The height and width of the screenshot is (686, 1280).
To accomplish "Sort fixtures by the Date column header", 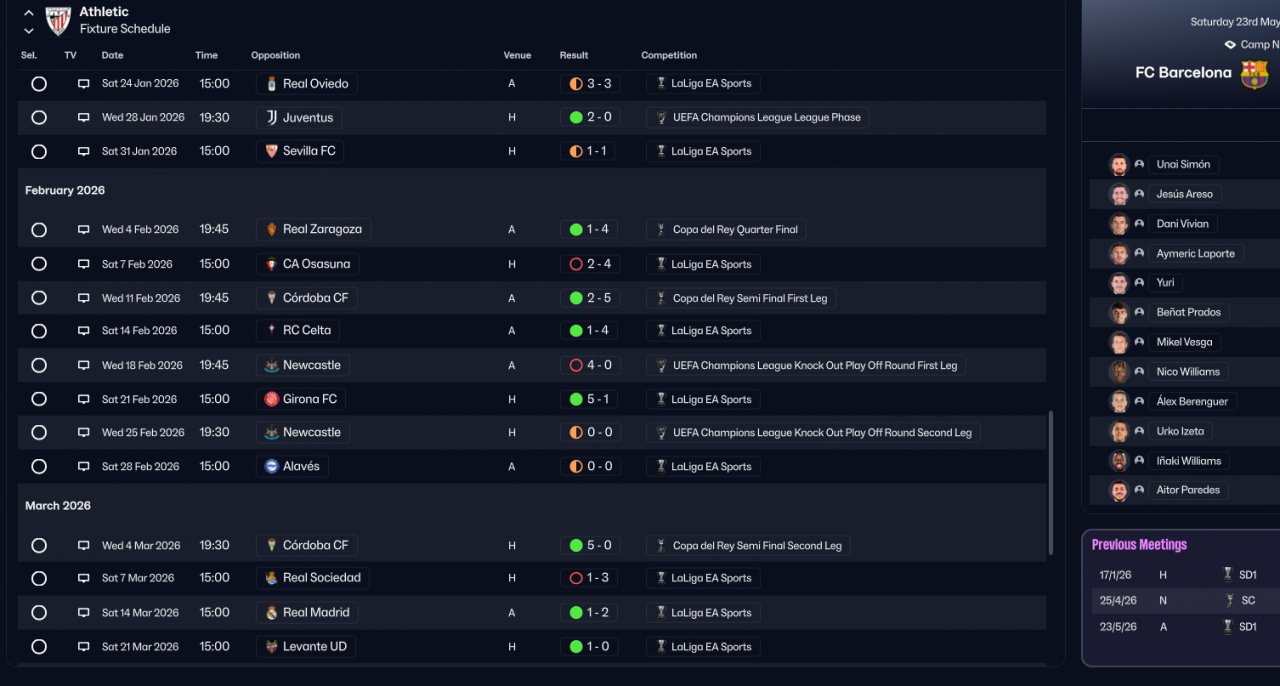I will coord(112,55).
